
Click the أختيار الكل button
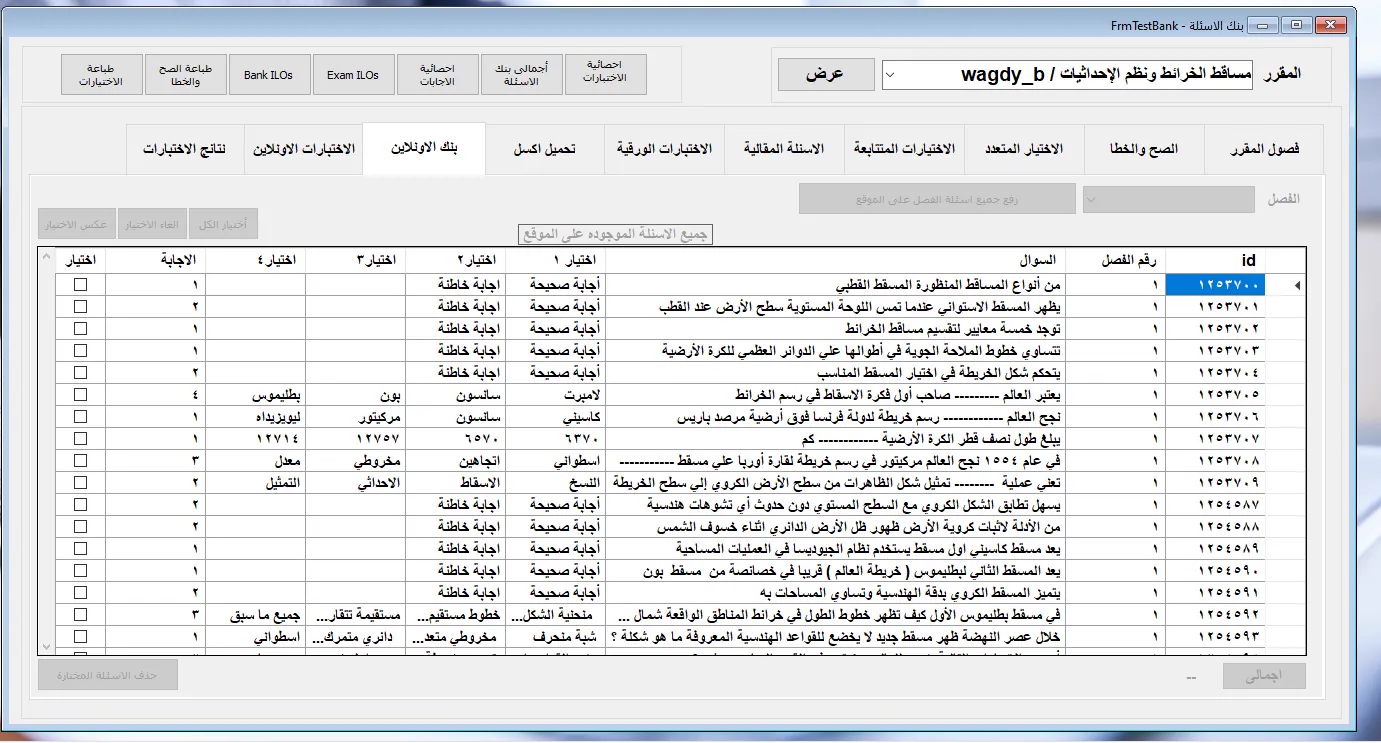pyautogui.click(x=224, y=224)
